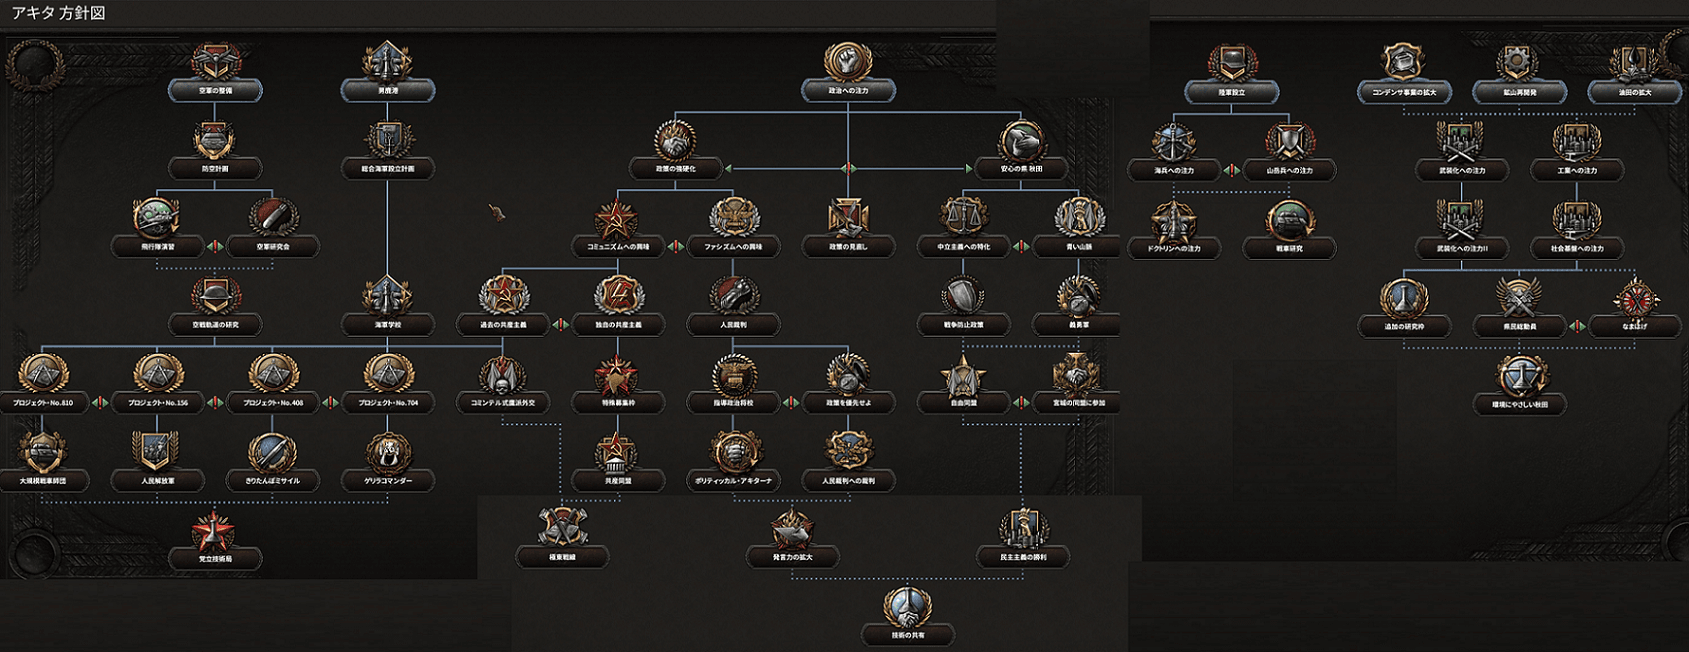Select the 自由同盟 star icon
Screen dimensions: 1689x652
click(x=963, y=375)
